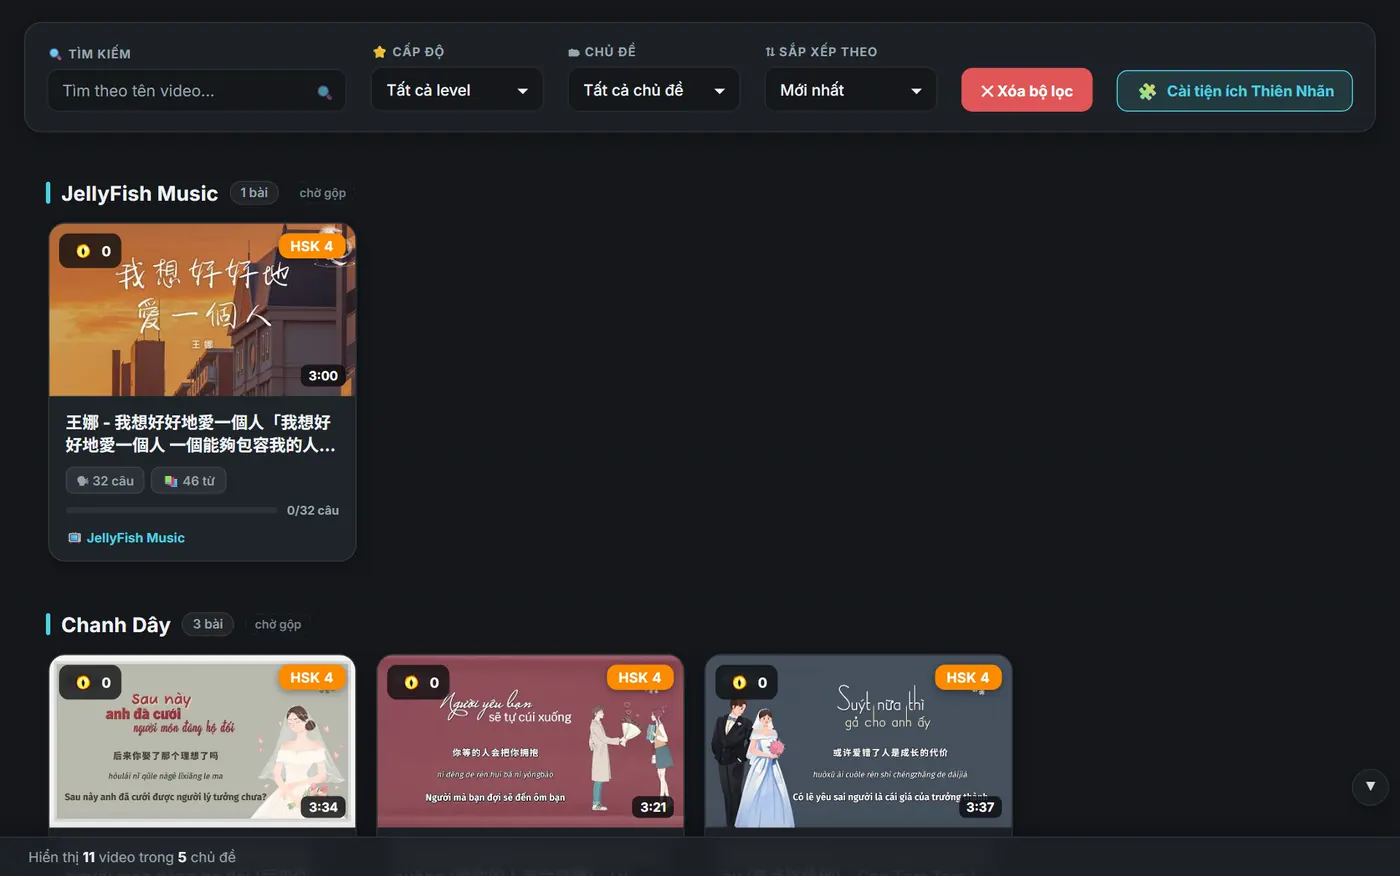
Task: Open the 'Mới nhất' sort dropdown
Action: (x=851, y=90)
